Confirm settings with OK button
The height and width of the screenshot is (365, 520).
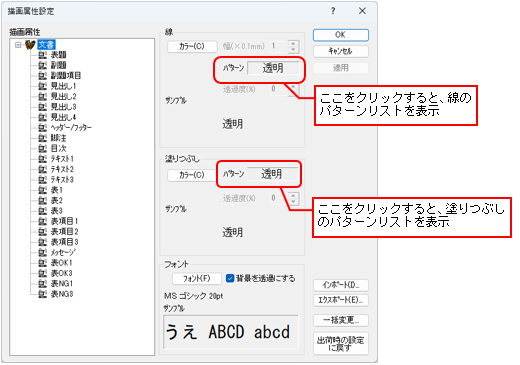click(341, 35)
